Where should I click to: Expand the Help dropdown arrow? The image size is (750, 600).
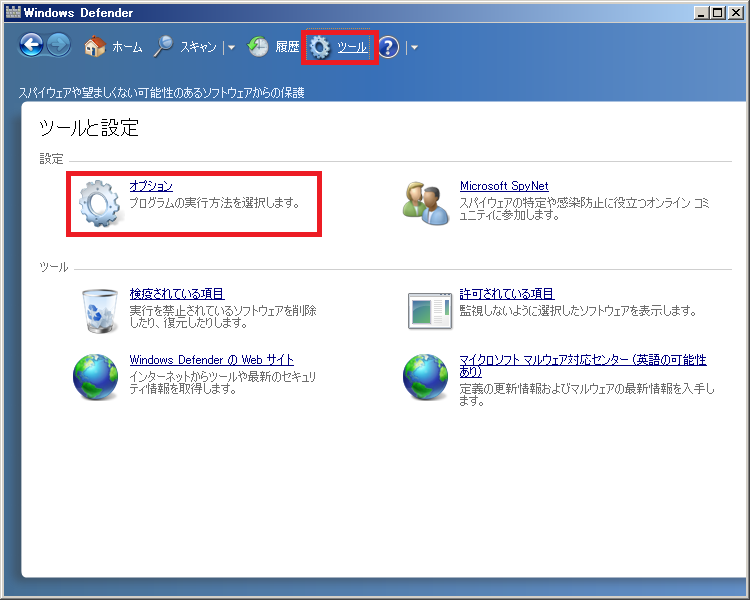pos(414,48)
